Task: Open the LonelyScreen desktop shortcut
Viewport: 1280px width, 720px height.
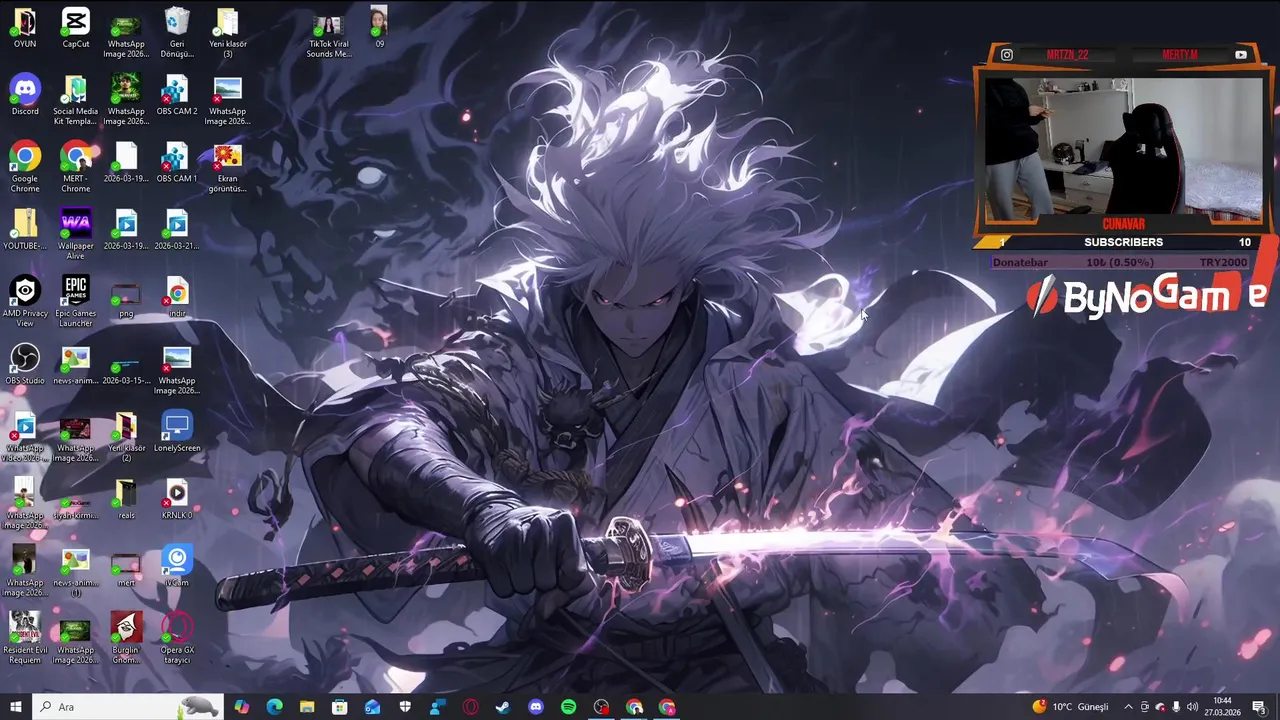Action: click(x=177, y=431)
